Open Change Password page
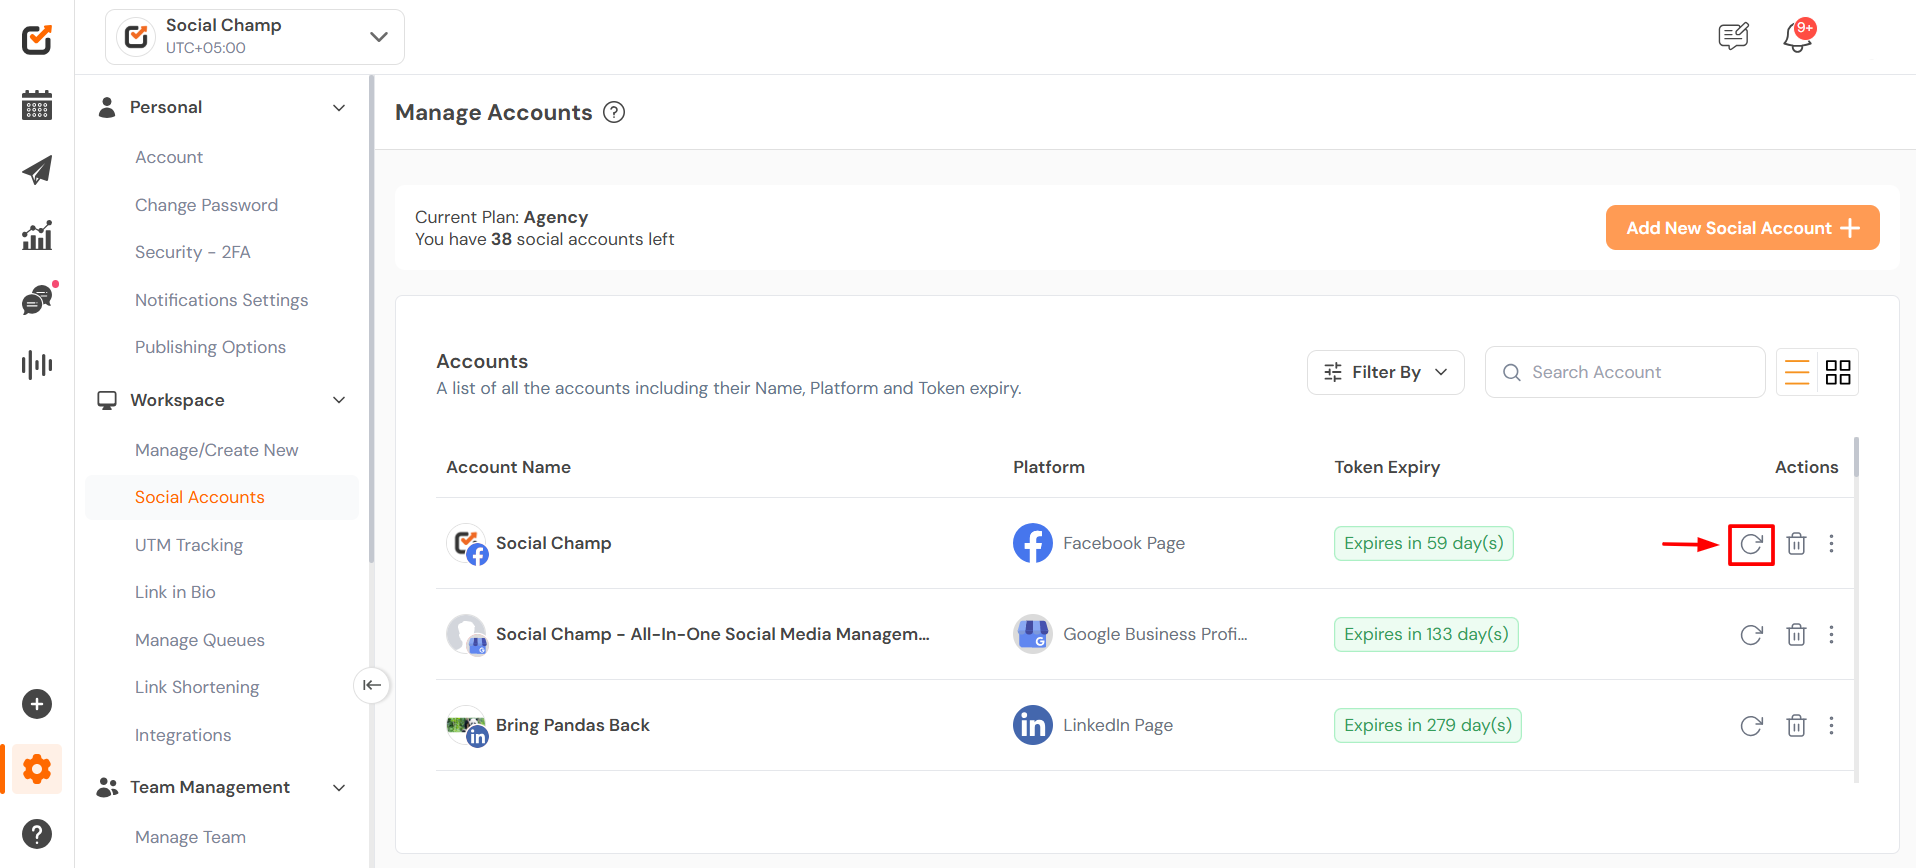The height and width of the screenshot is (868, 1916). click(206, 205)
